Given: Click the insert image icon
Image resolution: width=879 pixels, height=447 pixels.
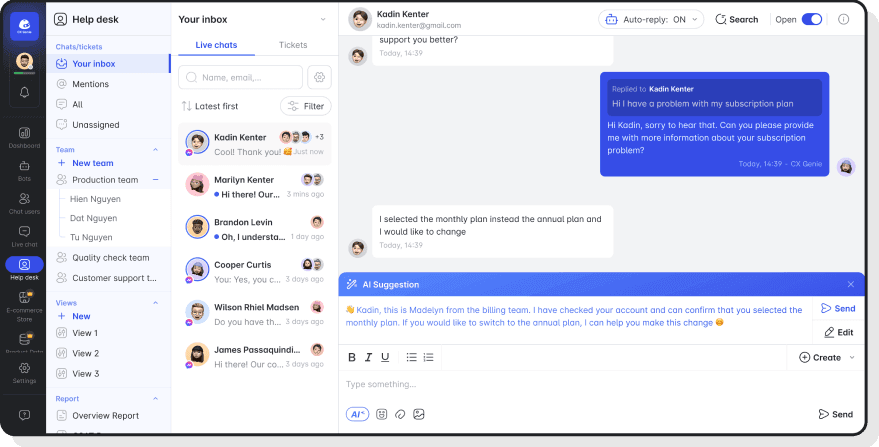Looking at the screenshot, I should (419, 414).
